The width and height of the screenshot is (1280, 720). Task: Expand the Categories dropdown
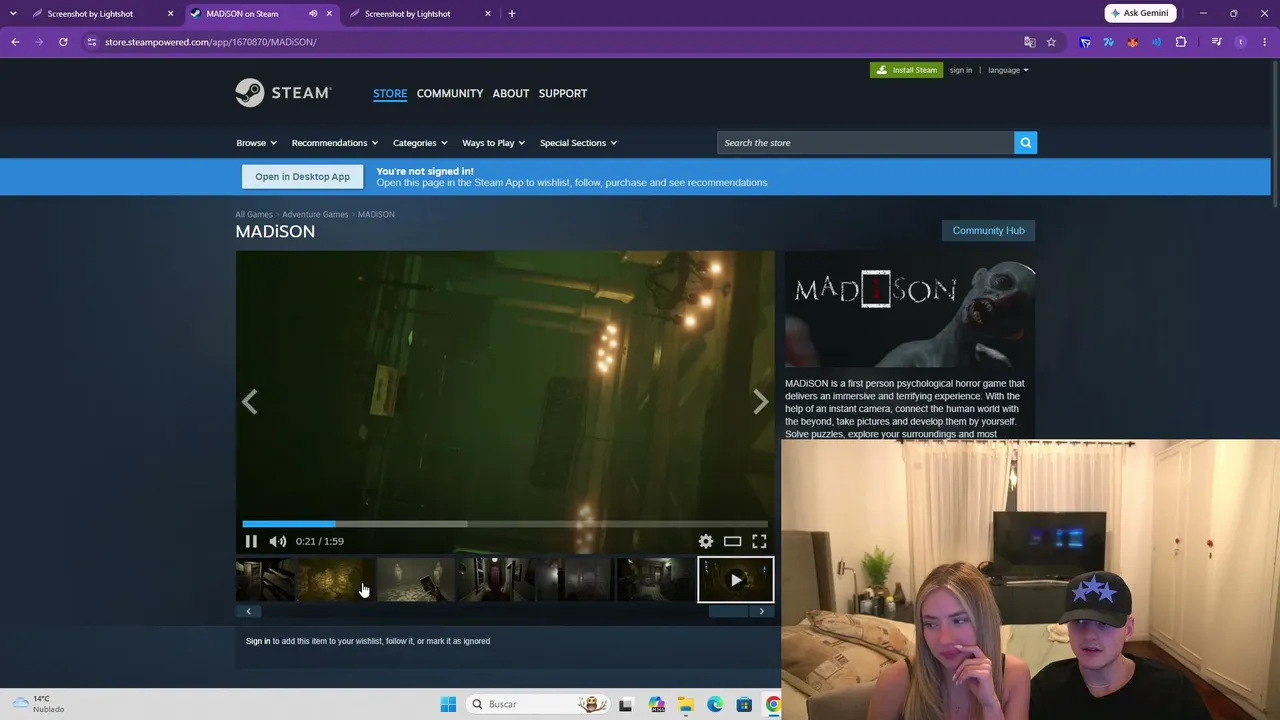[x=420, y=143]
